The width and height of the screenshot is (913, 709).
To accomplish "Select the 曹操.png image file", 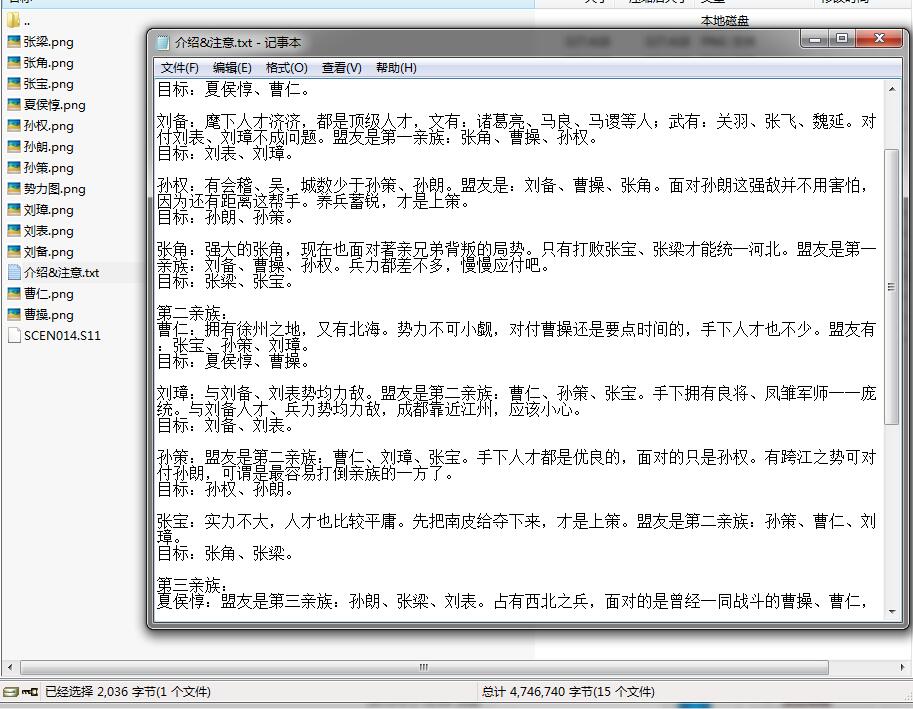I will point(48,315).
